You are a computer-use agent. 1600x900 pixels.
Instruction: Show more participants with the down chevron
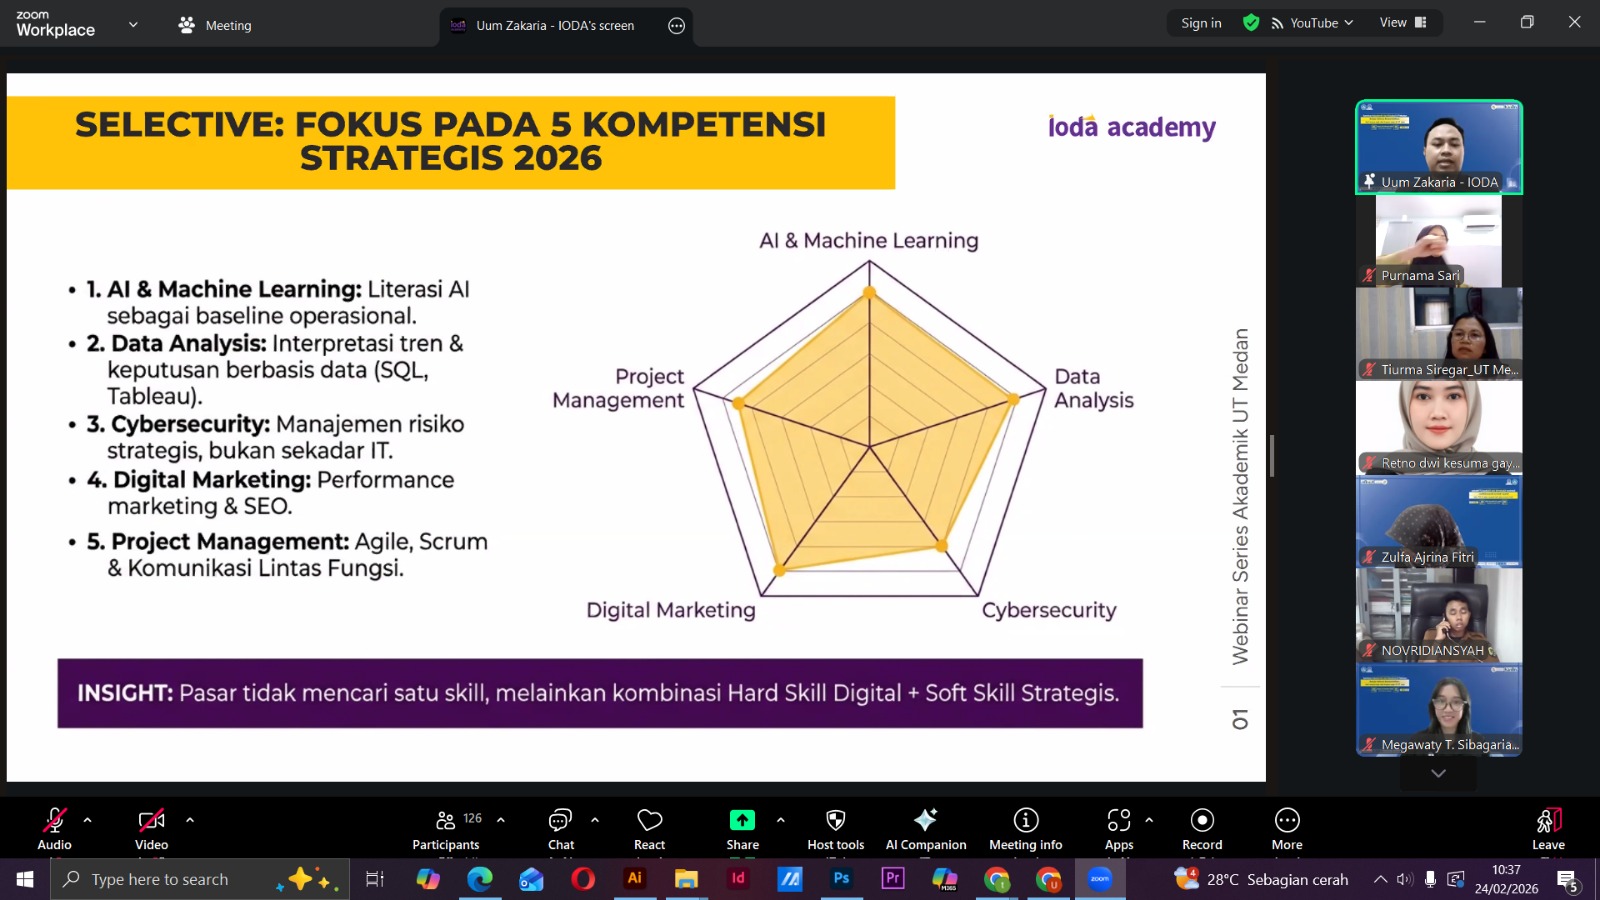pos(1438,773)
